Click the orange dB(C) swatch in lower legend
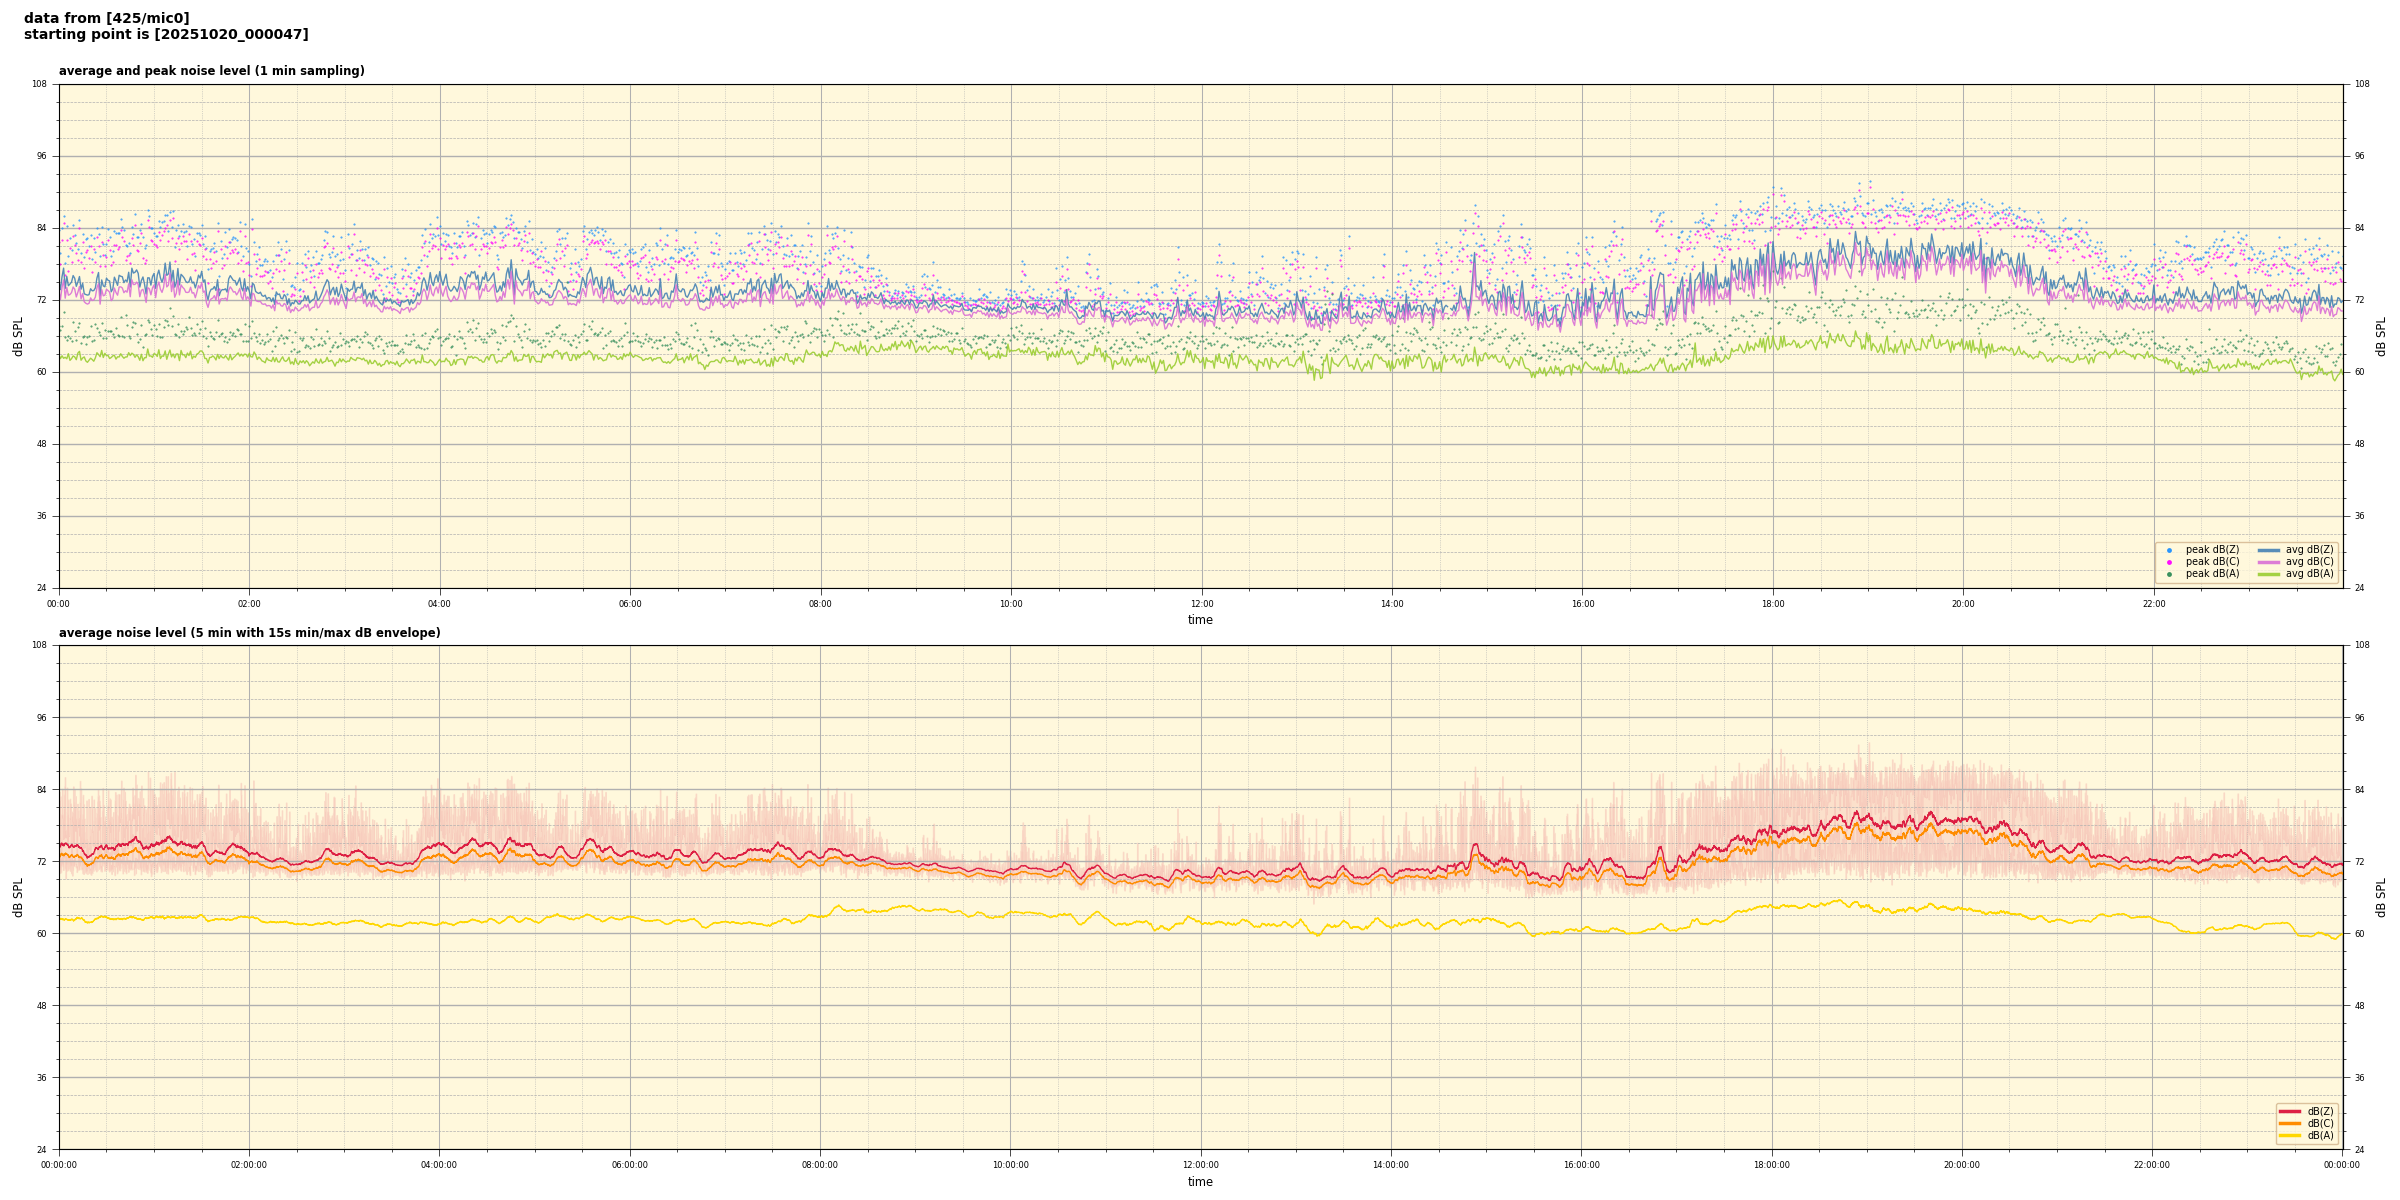The image size is (2400, 1200). click(x=2289, y=1123)
